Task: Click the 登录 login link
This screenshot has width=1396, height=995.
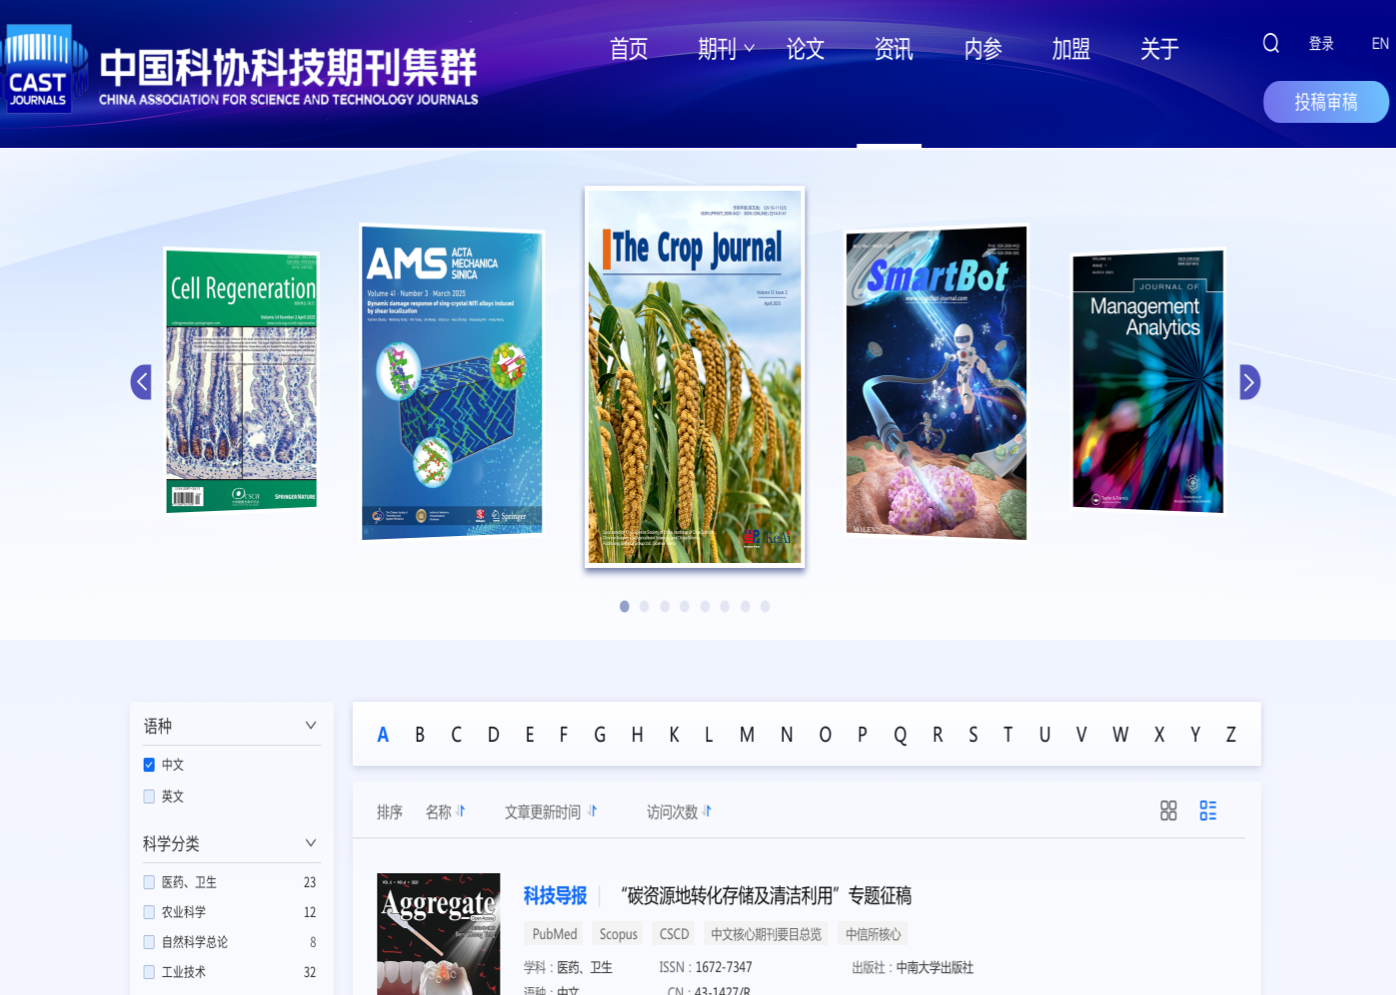Action: coord(1321,44)
